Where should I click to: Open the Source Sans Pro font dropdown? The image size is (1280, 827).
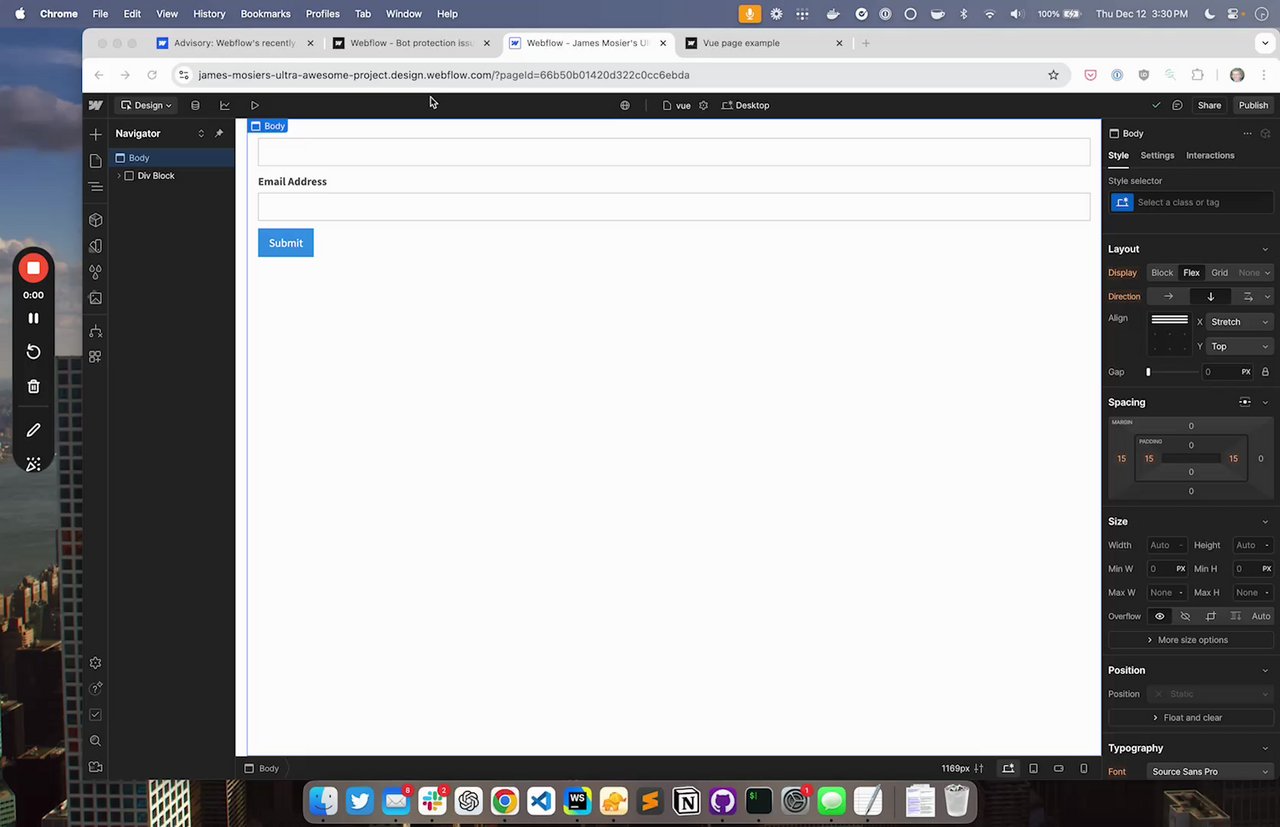coord(1210,772)
